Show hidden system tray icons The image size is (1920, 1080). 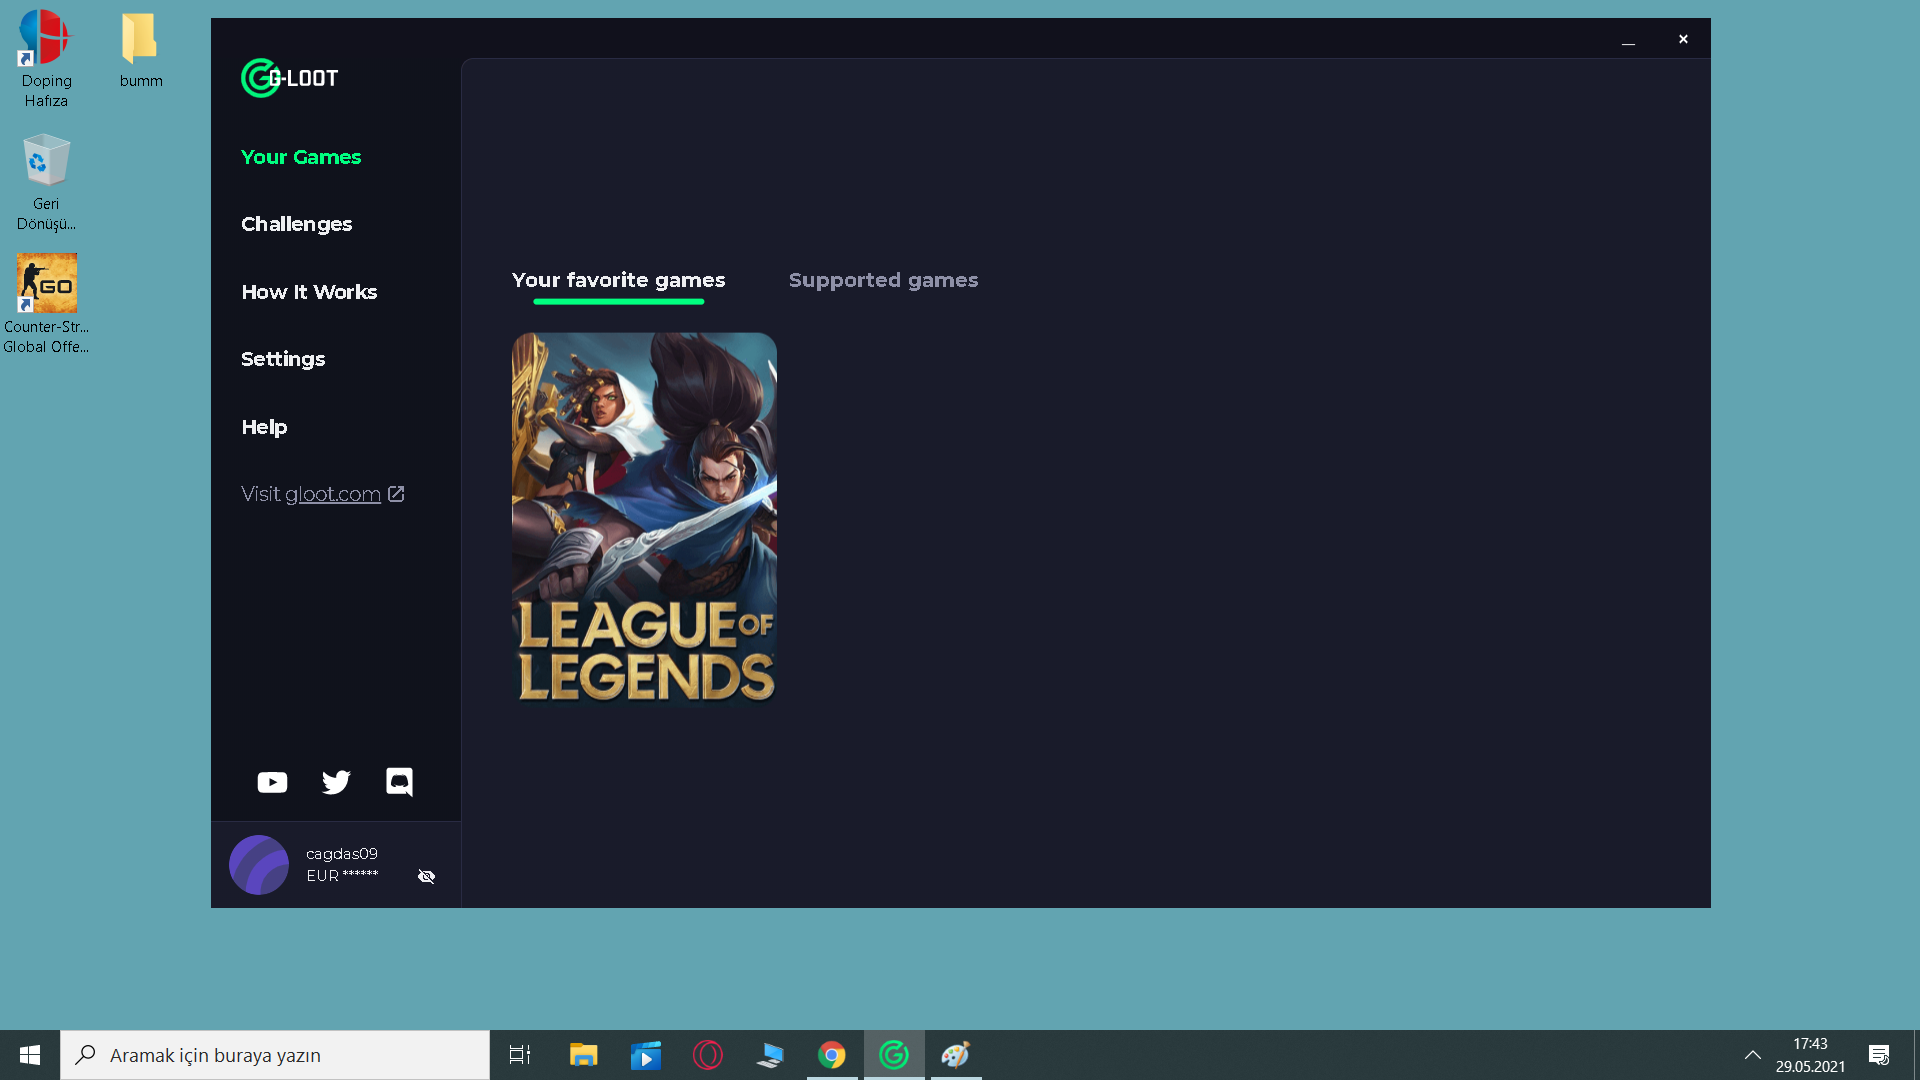tap(1753, 1055)
